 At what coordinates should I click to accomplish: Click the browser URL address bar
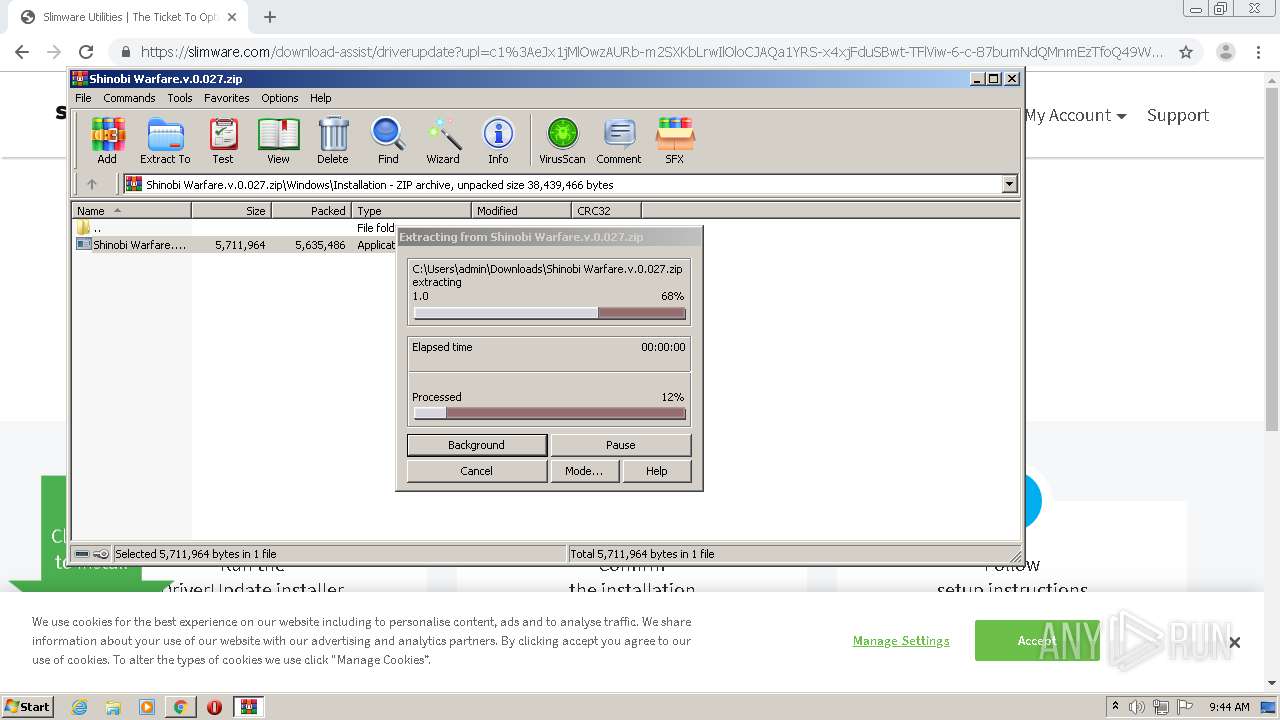(x=651, y=52)
